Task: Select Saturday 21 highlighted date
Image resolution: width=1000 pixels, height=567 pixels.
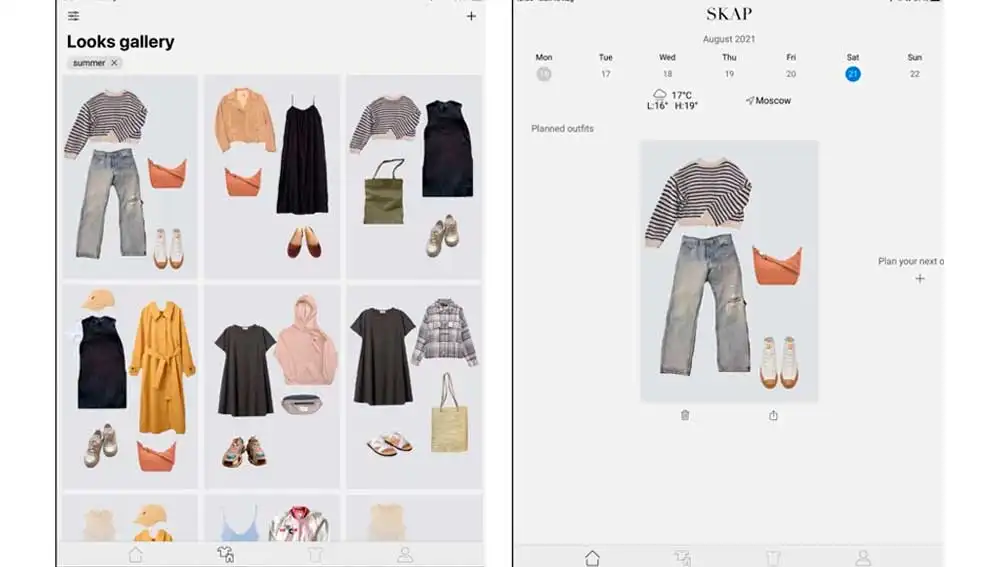Action: click(x=853, y=74)
